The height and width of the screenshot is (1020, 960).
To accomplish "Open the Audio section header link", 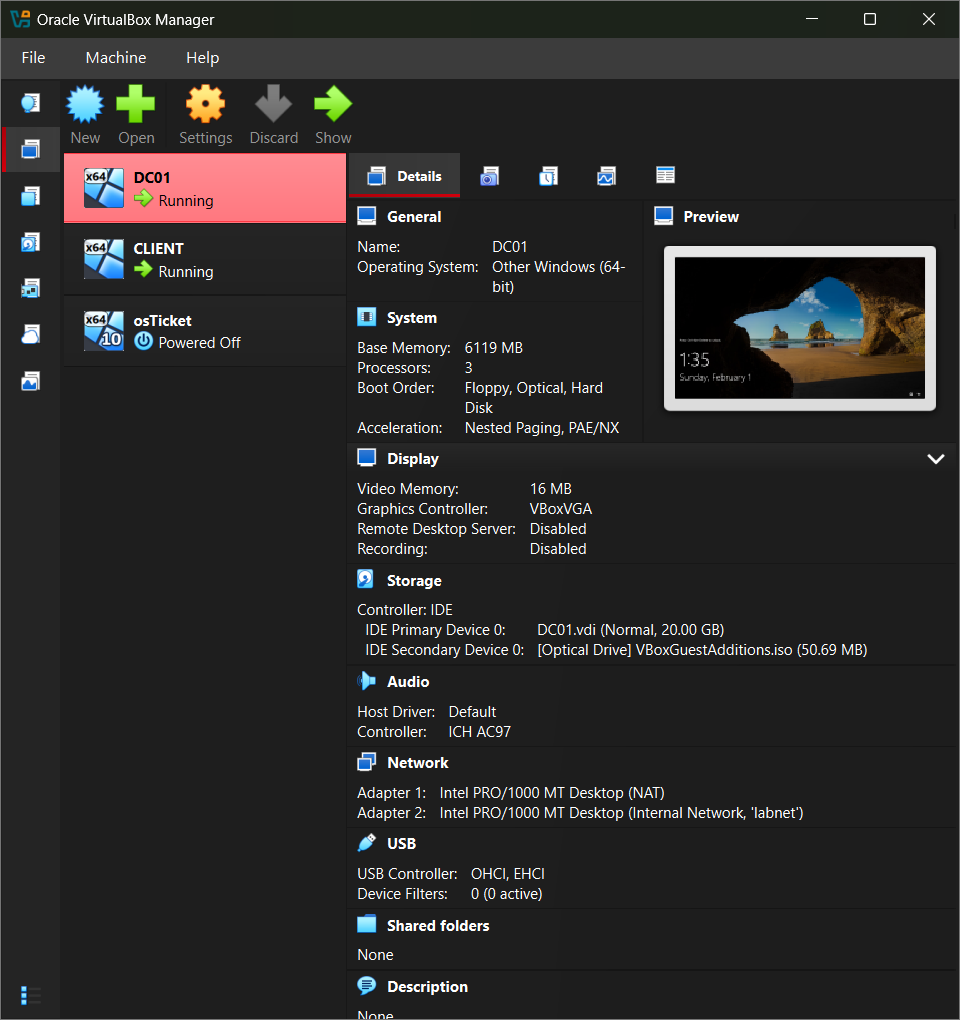I will [408, 682].
